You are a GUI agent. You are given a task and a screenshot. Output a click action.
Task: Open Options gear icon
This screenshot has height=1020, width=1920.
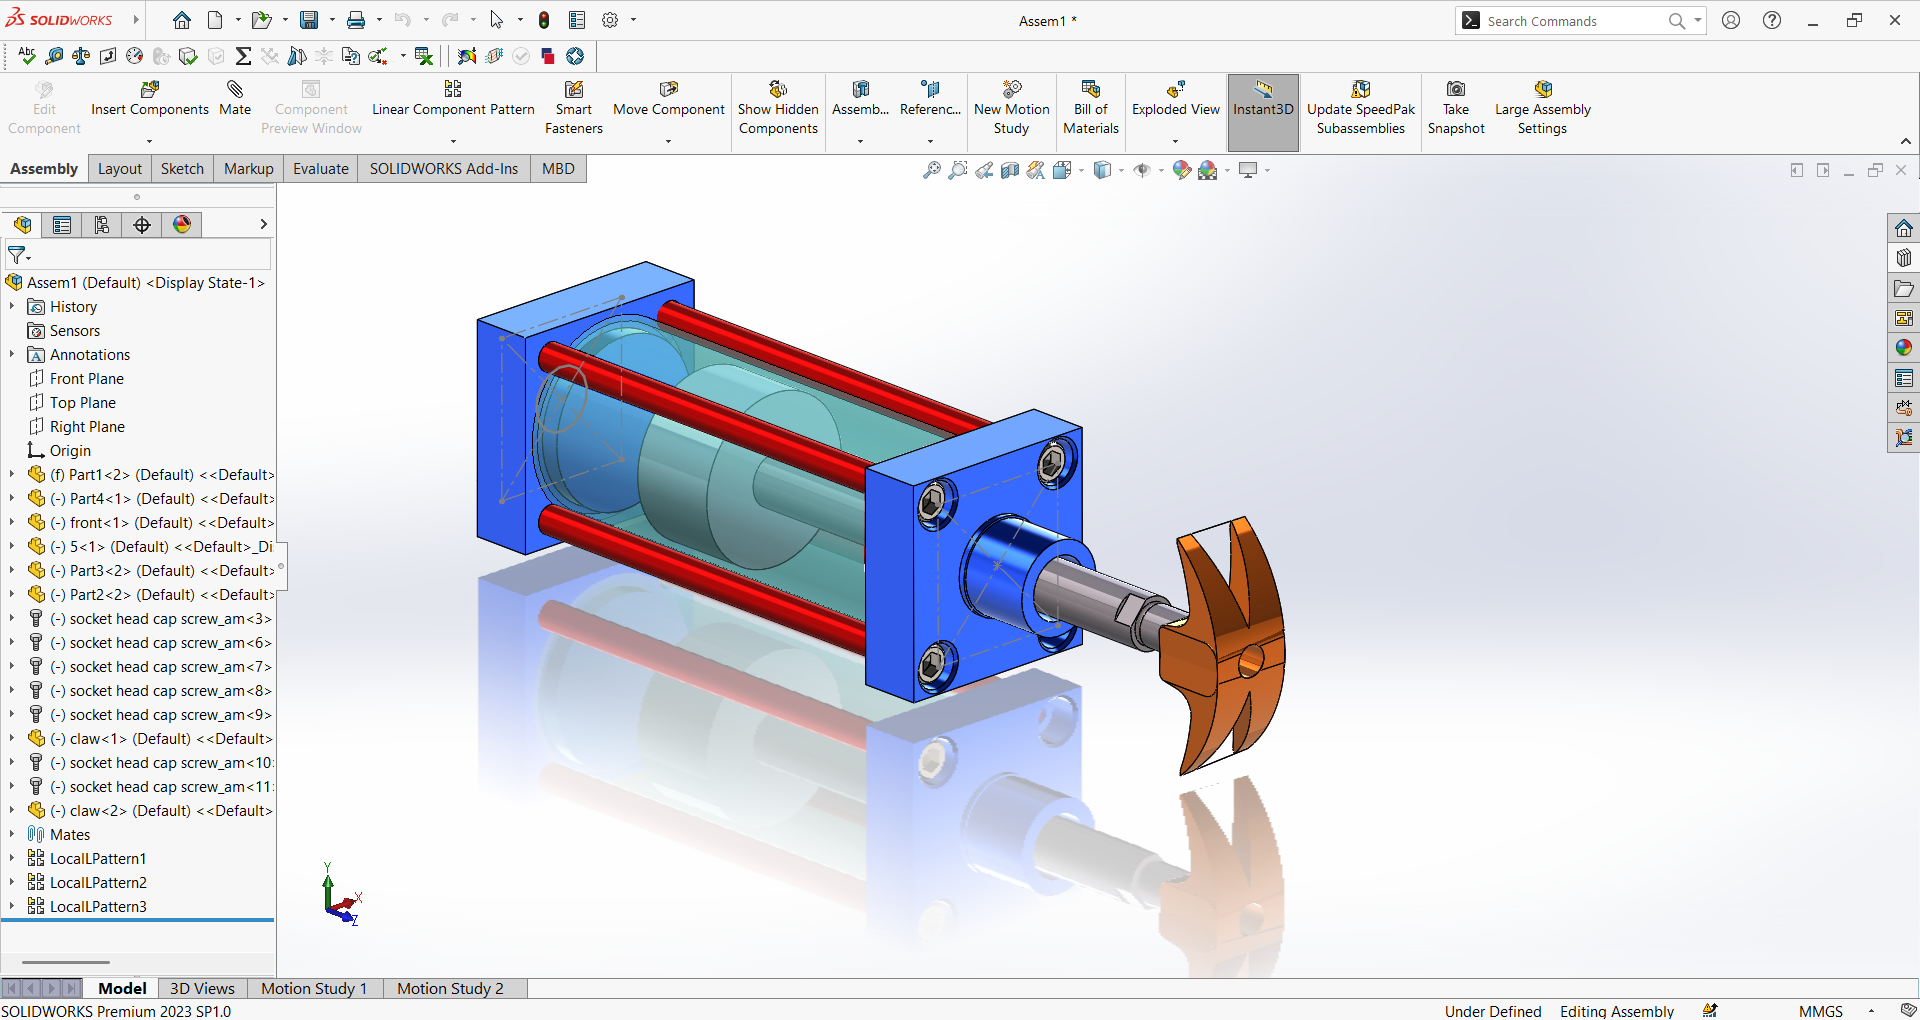[x=610, y=20]
